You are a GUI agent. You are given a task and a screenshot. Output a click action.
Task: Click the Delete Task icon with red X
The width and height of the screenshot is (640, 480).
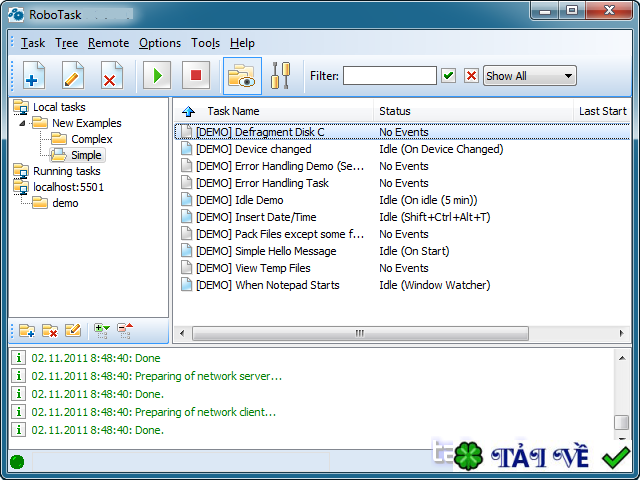point(111,76)
